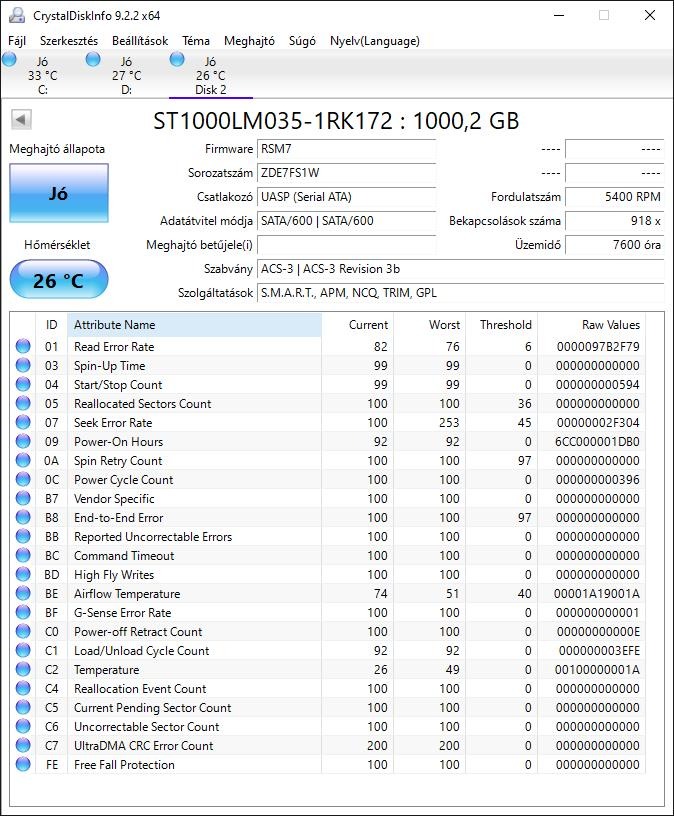Click the status orb for drive D:
674x816 pixels.
pos(93,59)
